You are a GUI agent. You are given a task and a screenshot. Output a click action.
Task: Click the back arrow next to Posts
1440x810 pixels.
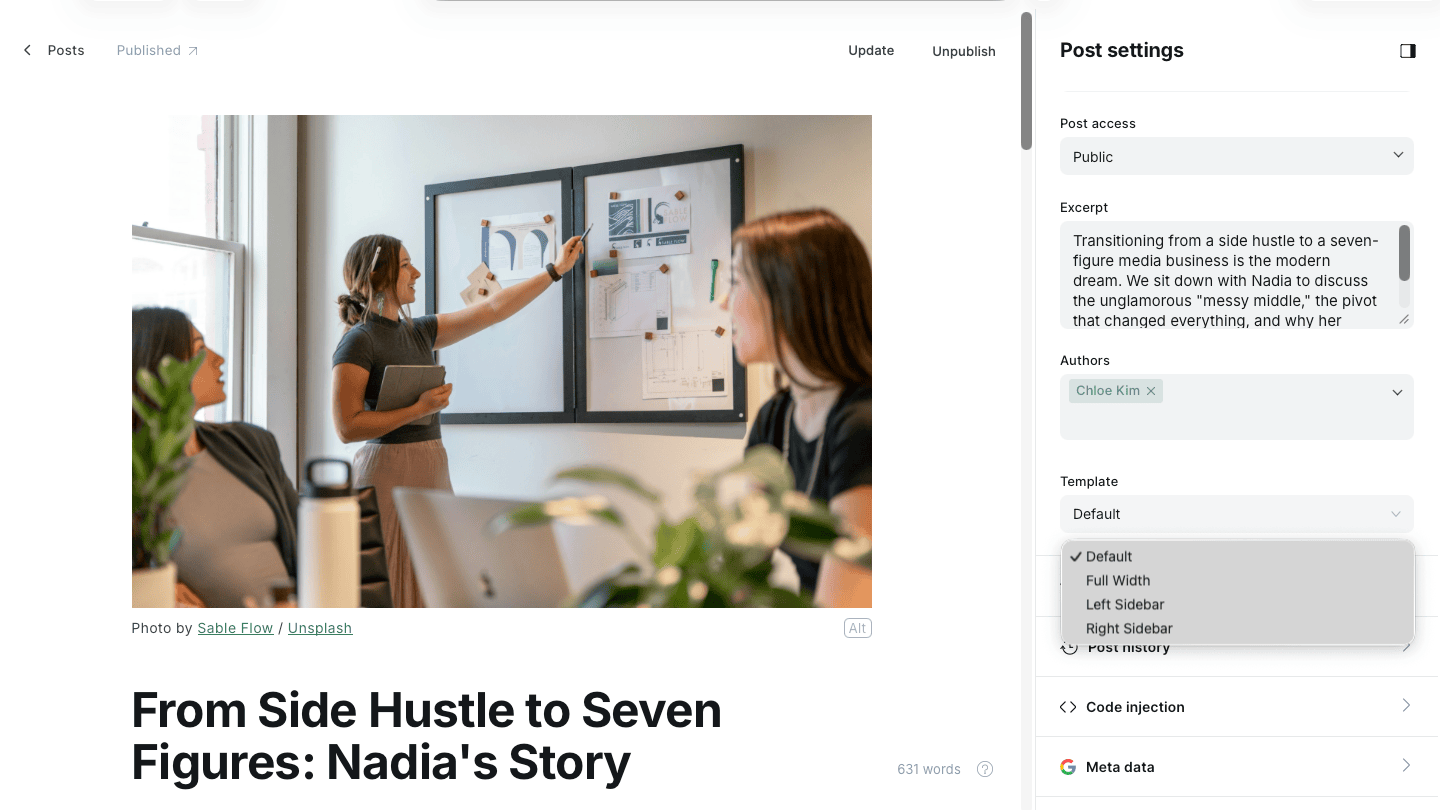[27, 50]
